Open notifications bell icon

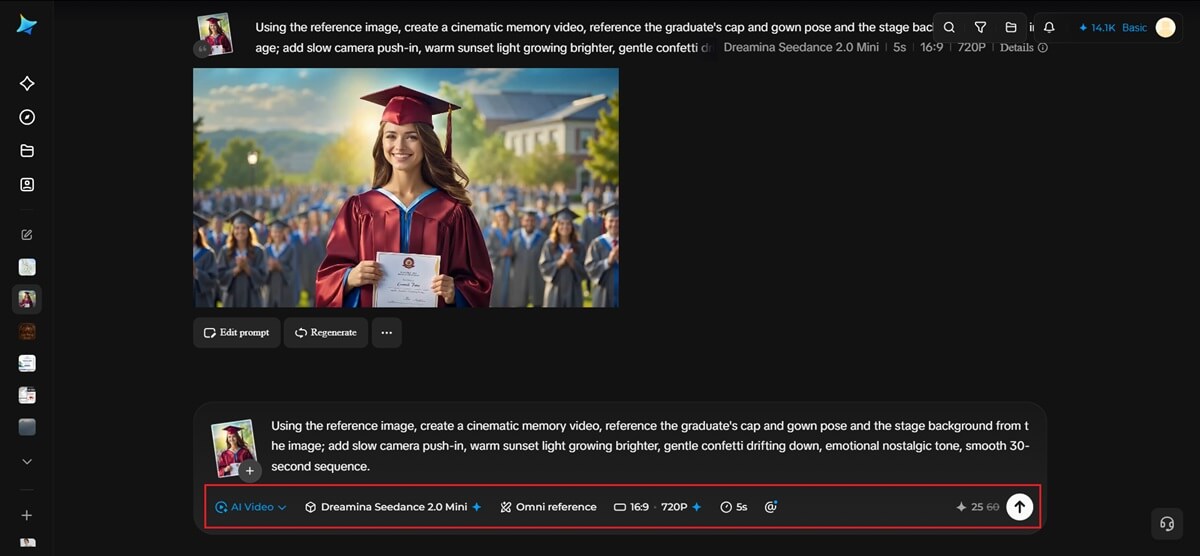point(1049,28)
